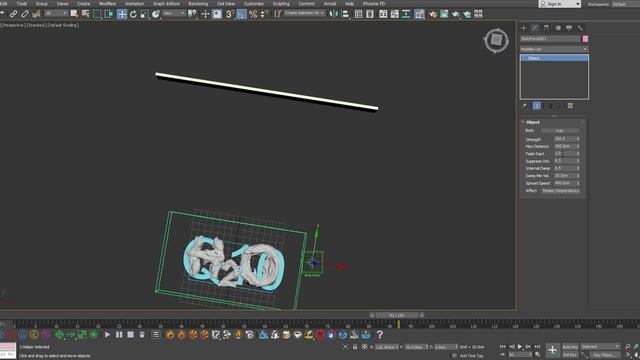Switch to the Modify command panel tab
The image size is (640, 360).
pyautogui.click(x=535, y=28)
